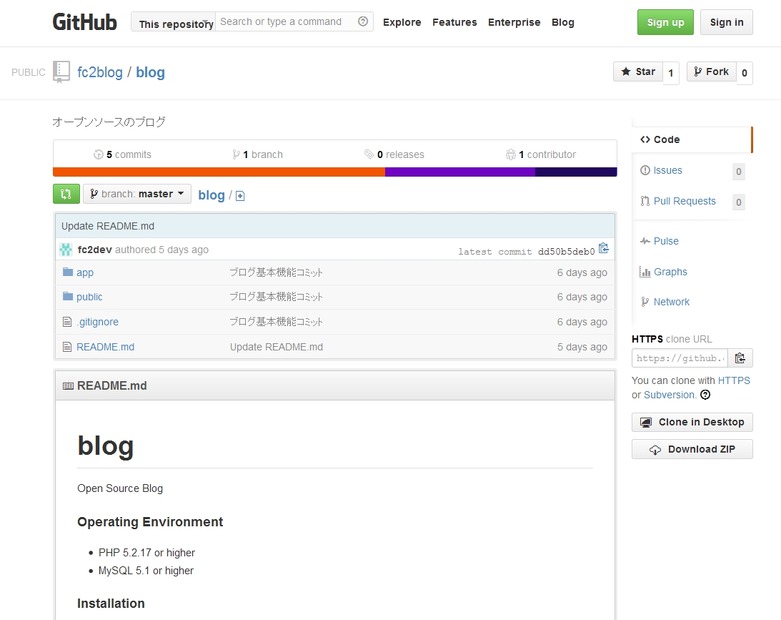Image resolution: width=781 pixels, height=620 pixels.
Task: Click dark navy segment of language bar
Action: click(x=576, y=172)
